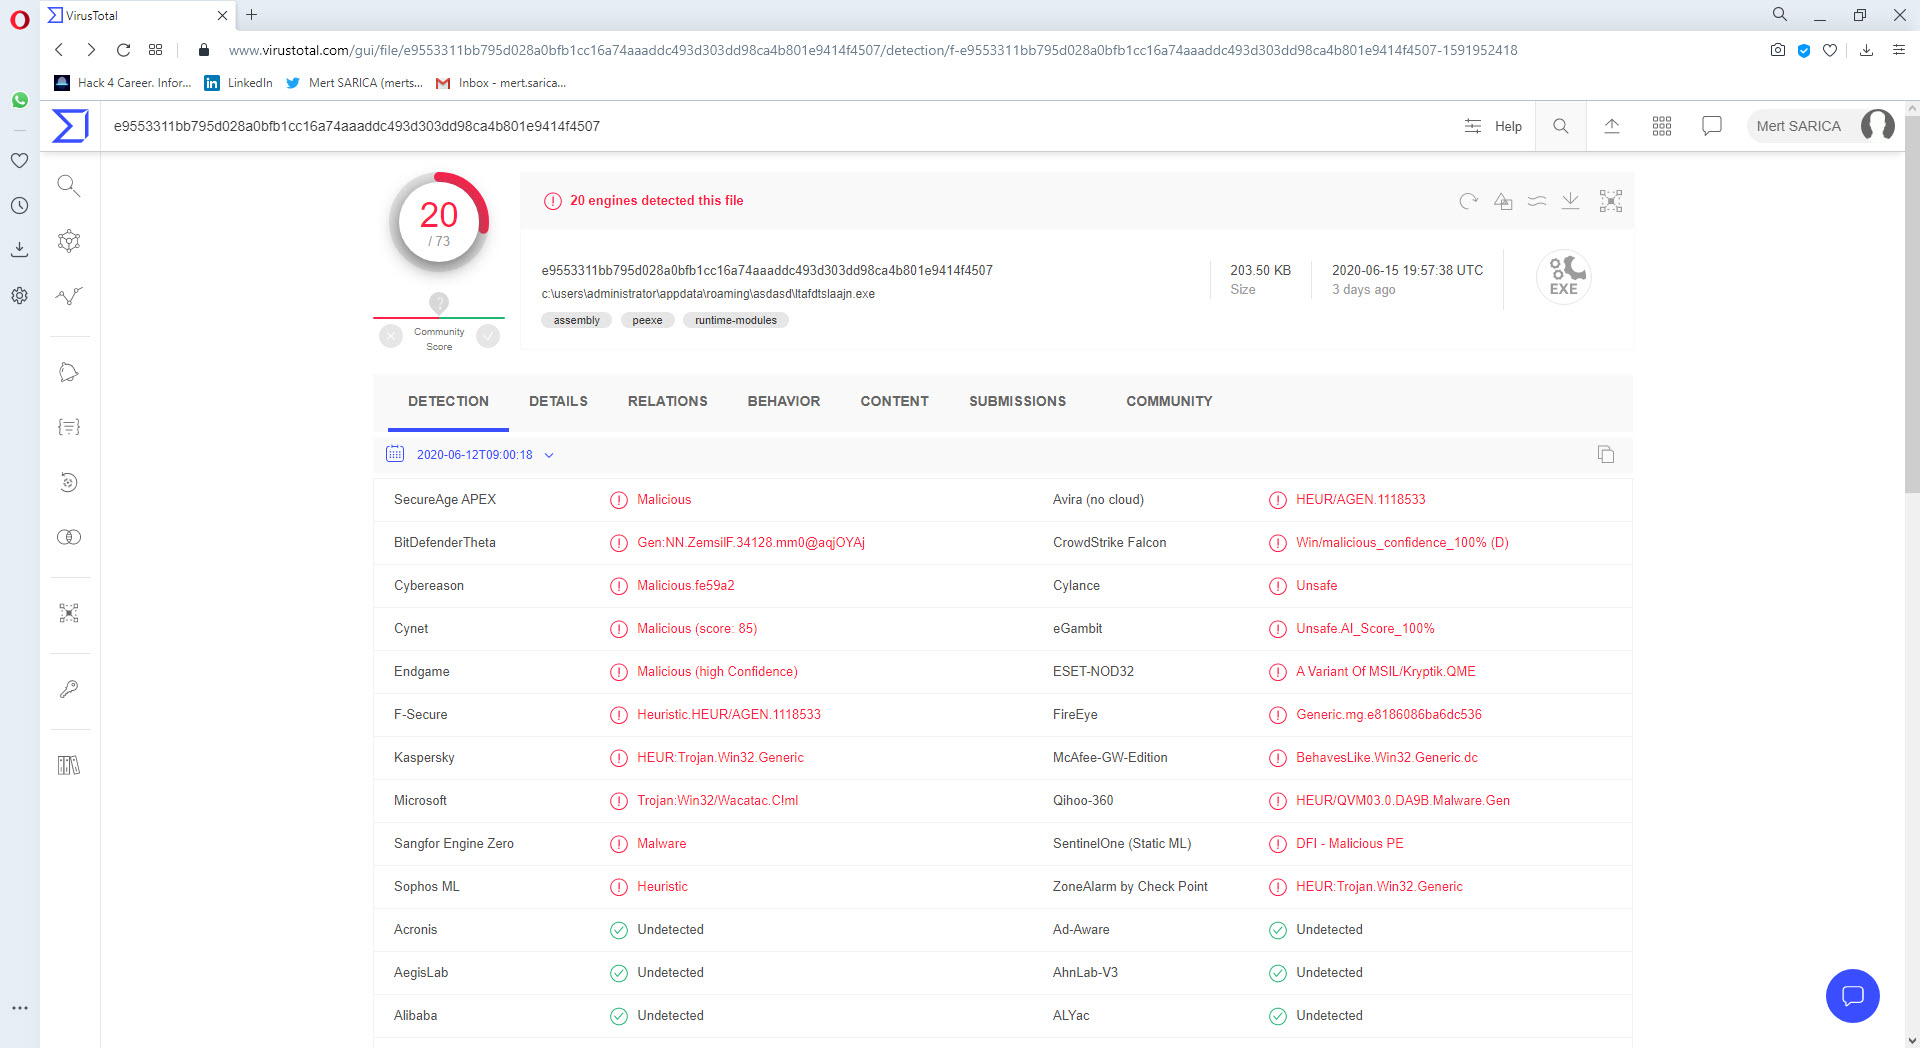Open the Opera history clock icon
Screen dimensions: 1920x1048
19,205
